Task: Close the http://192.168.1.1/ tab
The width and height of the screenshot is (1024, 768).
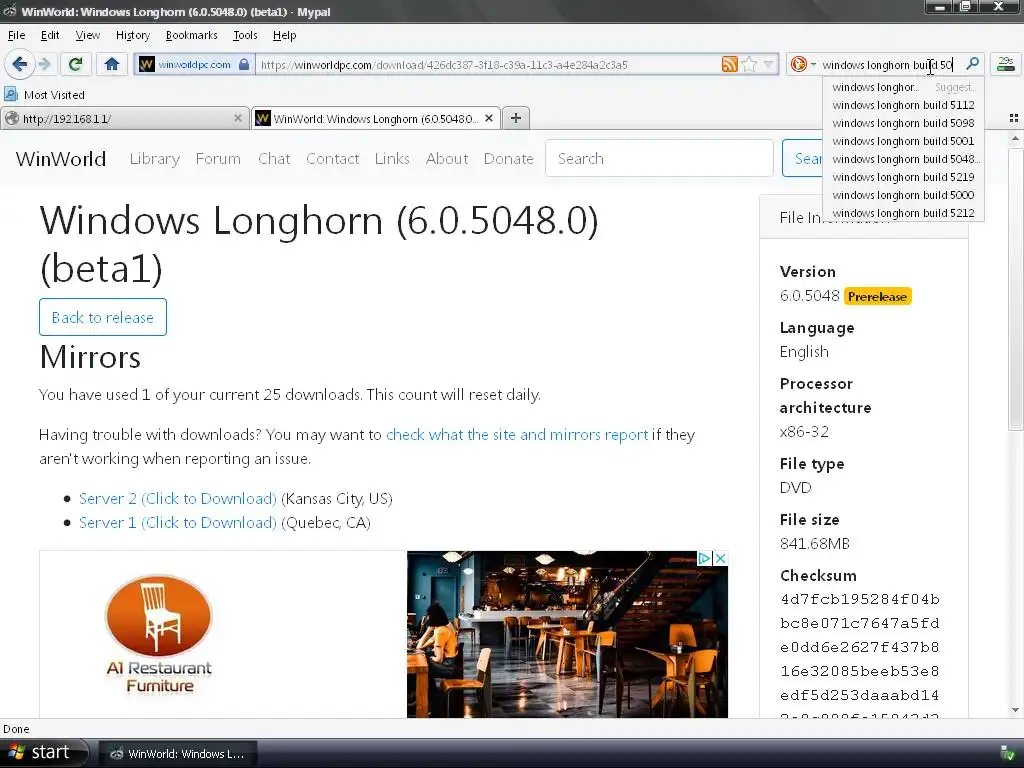Action: click(x=238, y=118)
